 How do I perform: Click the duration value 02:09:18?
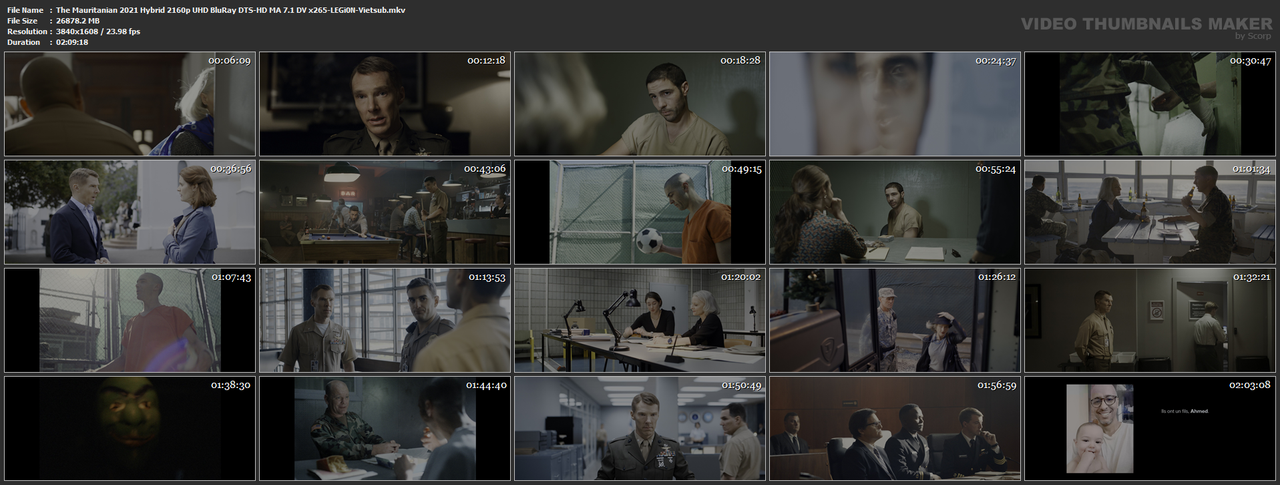point(77,42)
